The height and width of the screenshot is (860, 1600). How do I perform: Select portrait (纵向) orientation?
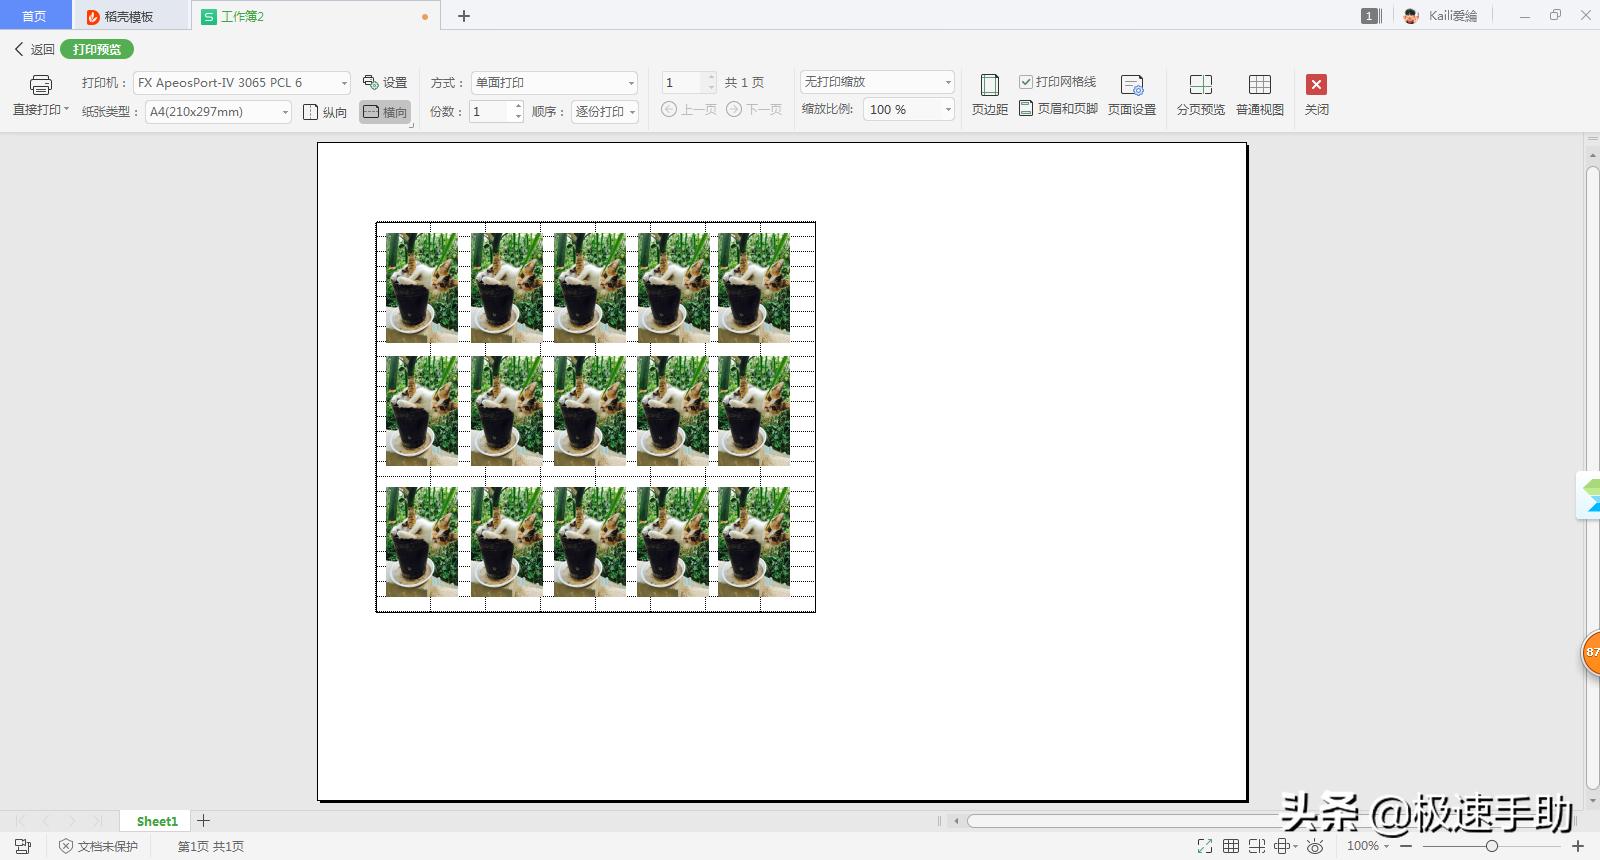(325, 112)
